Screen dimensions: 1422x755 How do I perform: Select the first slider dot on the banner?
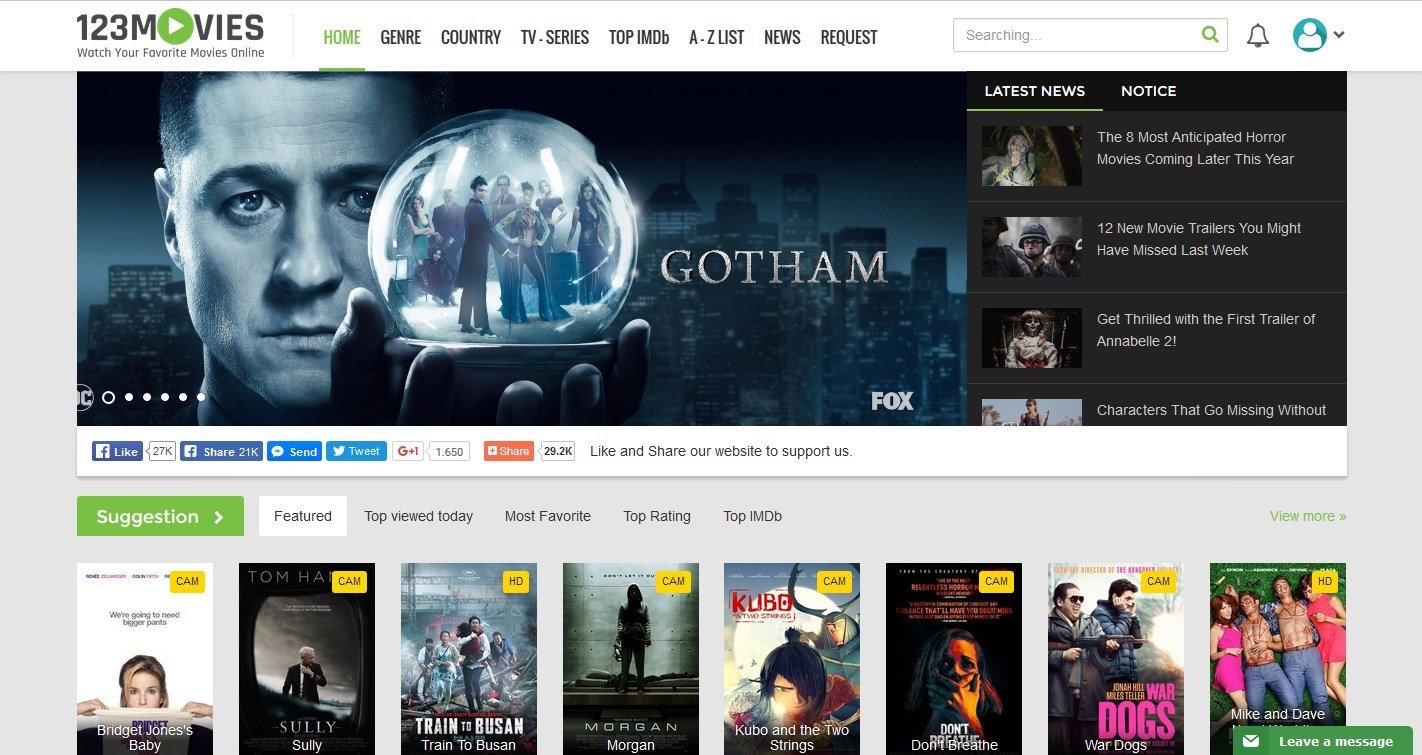(108, 397)
